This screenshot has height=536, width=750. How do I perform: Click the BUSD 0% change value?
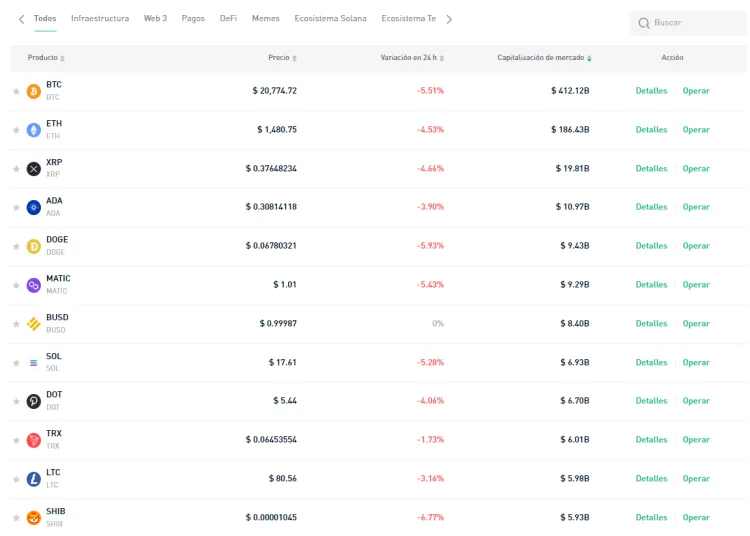pos(438,324)
